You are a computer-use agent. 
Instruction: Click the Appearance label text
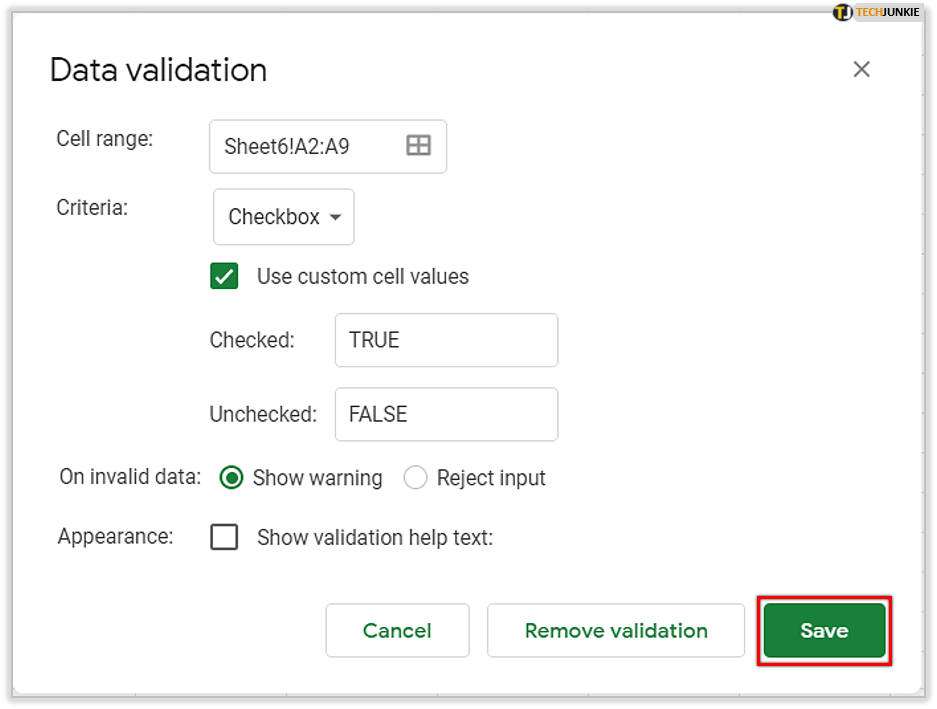[115, 537]
